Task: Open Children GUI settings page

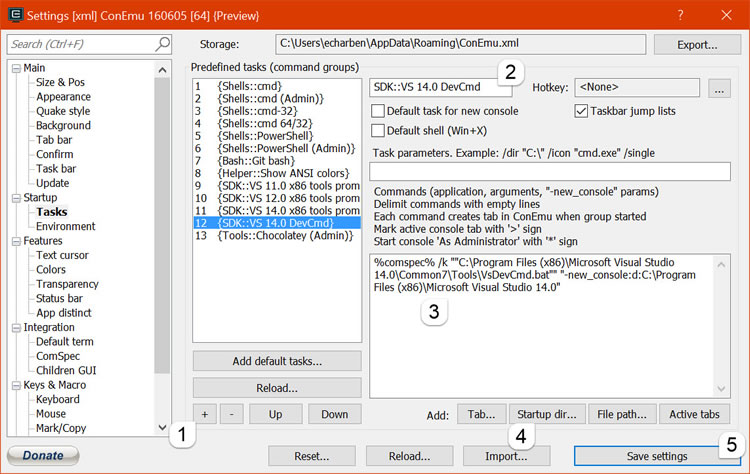Action: (x=66, y=371)
